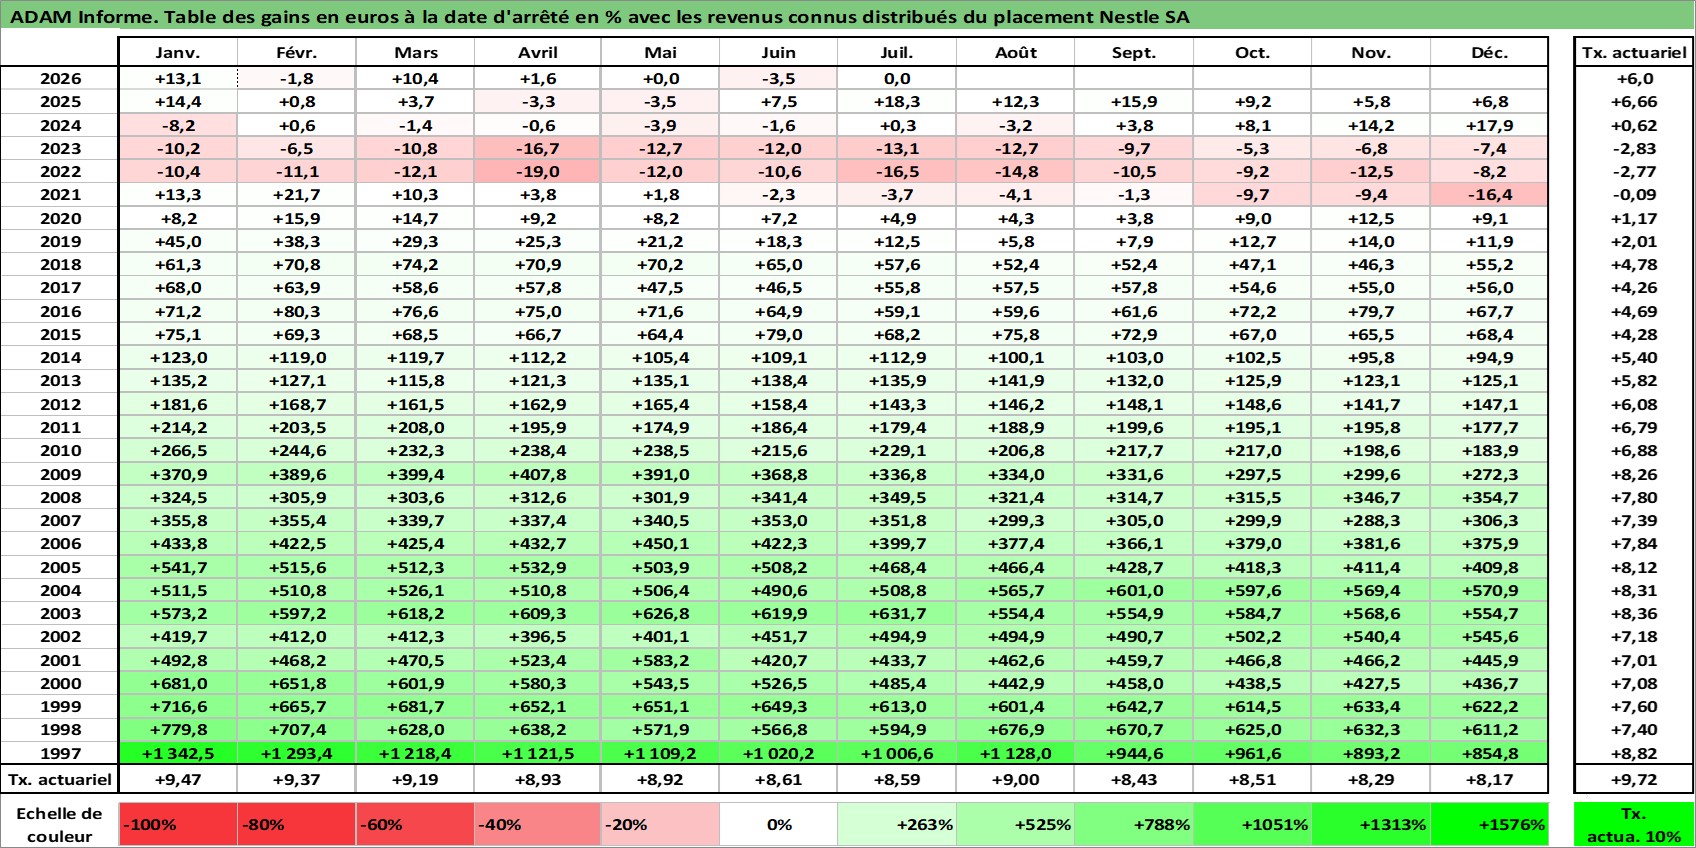This screenshot has width=1696, height=848.
Task: Select the '+9,47' actuarial rate under Janv.
Action: pos(178,780)
